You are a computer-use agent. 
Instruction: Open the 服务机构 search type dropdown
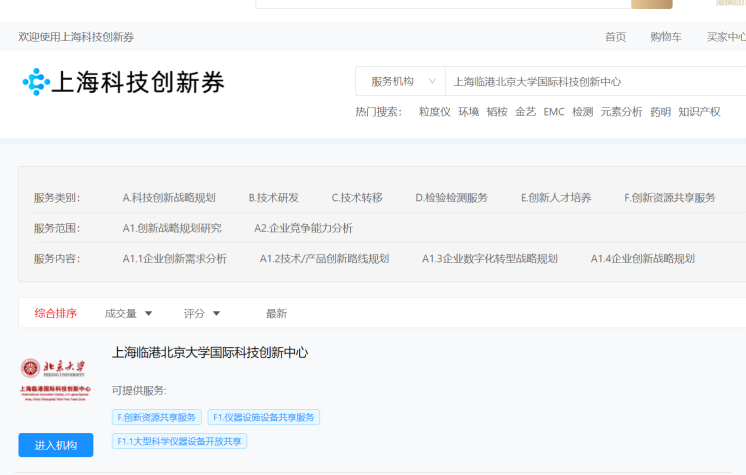[x=403, y=82]
